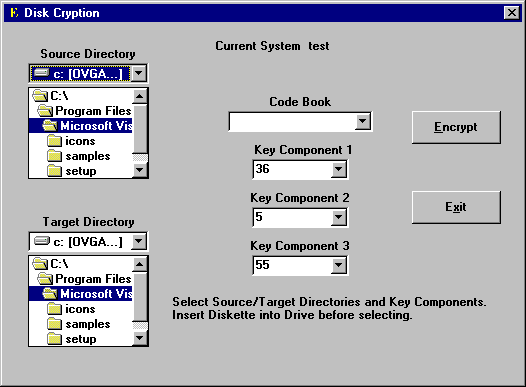Viewport: 526px width, 387px height.
Task: Open Key Component 3 dropdown arrow
Action: (339, 265)
